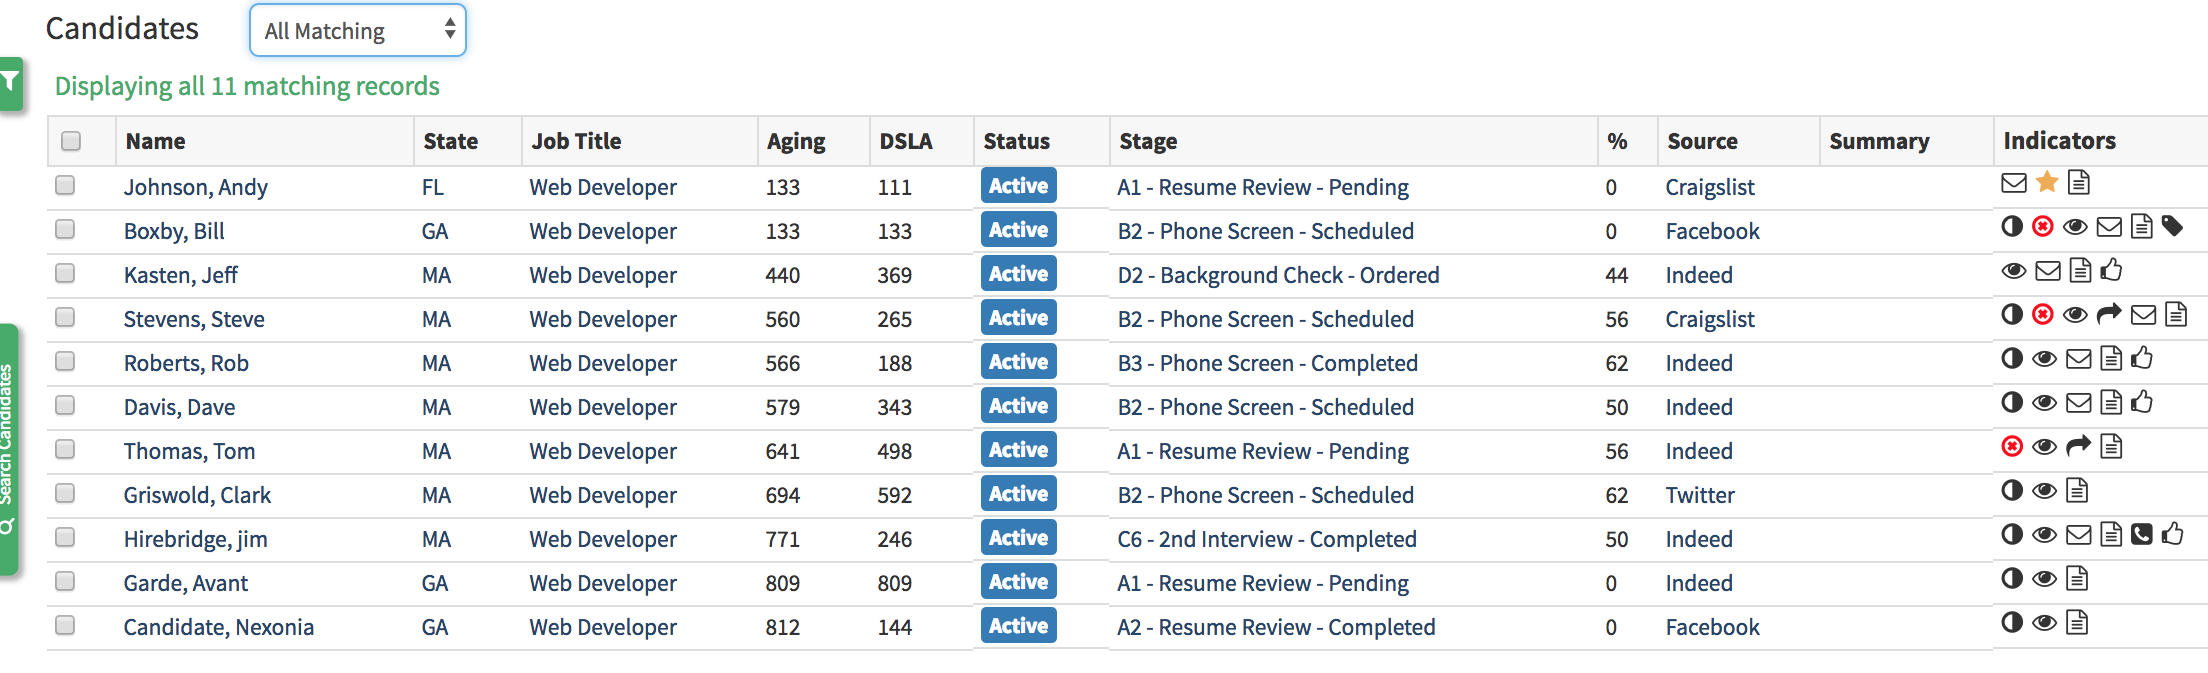
Task: Expand the Search Candidates side panel
Action: pos(8,450)
